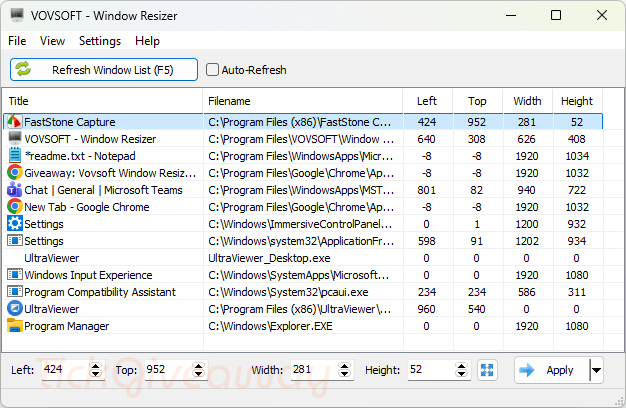Click the Program Manager folder icon
The height and width of the screenshot is (408, 626).
[x=14, y=326]
